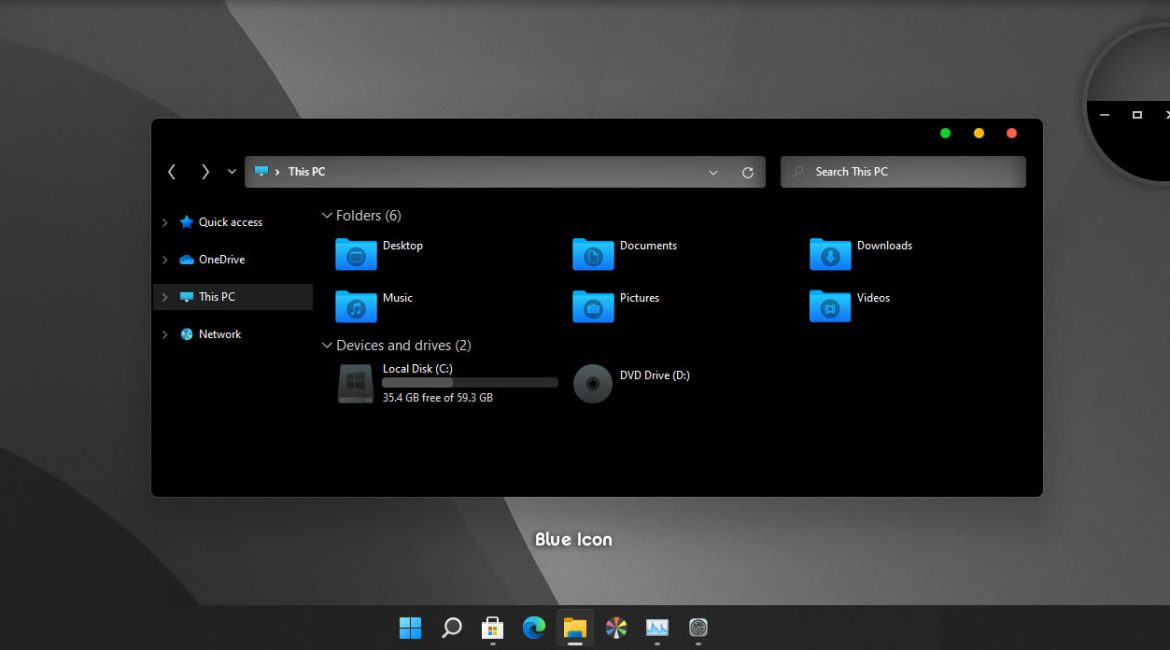Click the yellow window control dot

(x=979, y=134)
